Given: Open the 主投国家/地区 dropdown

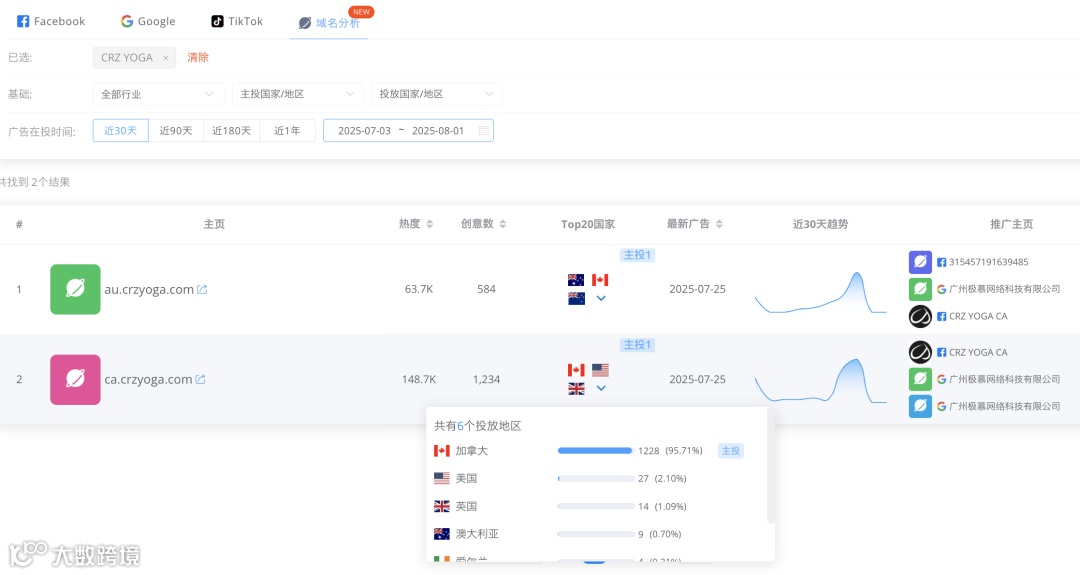Looking at the screenshot, I should pyautogui.click(x=297, y=94).
